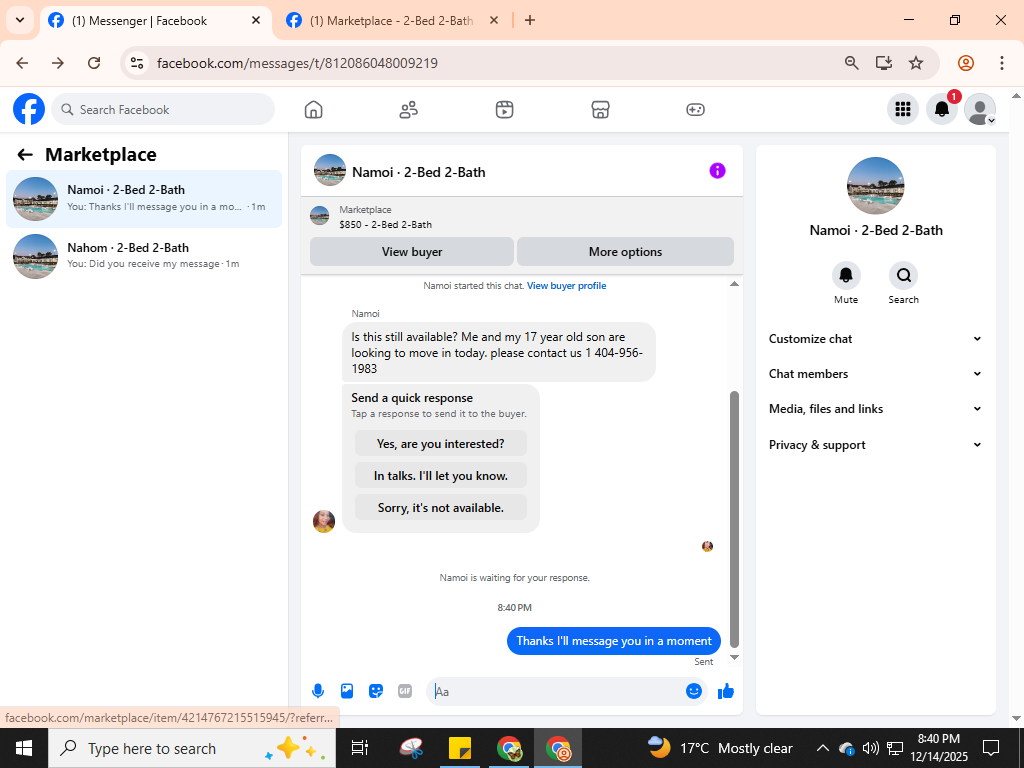Open the Windows Start menu
1024x768 pixels.
coord(24,748)
